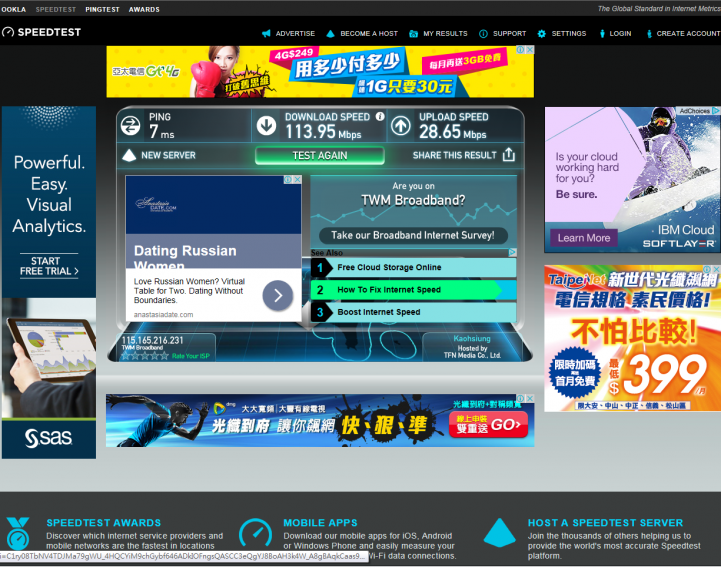Click the ping arrows icon
Image resolution: width=721 pixels, height=568 pixels.
point(131,126)
